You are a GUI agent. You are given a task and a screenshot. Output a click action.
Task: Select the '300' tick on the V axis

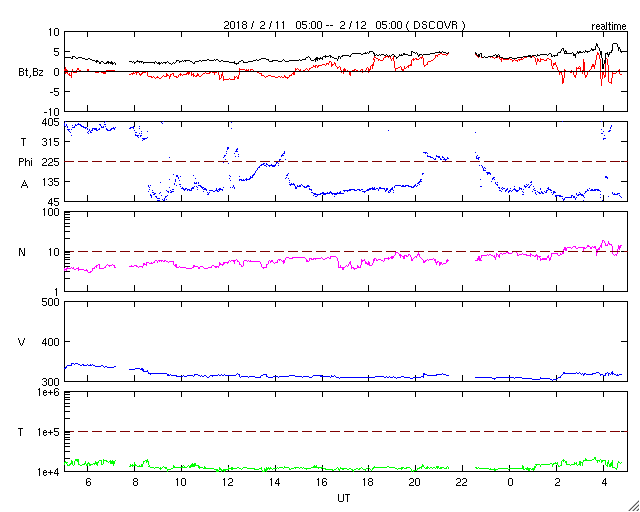(x=51, y=381)
